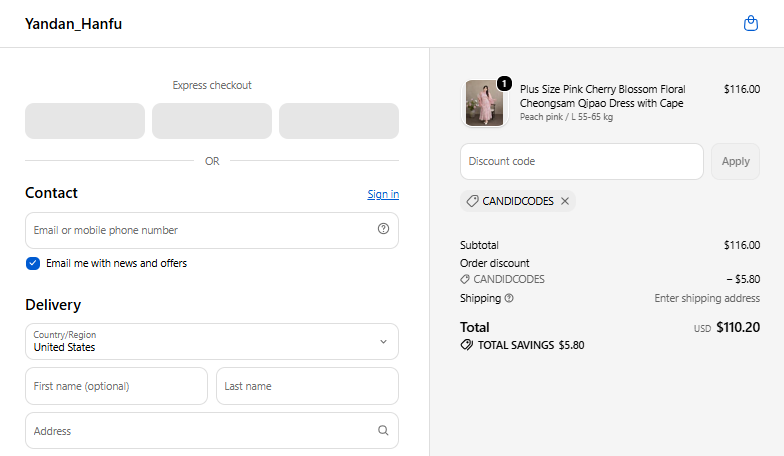Choose the middle express checkout button
The image size is (784, 456).
coord(212,121)
